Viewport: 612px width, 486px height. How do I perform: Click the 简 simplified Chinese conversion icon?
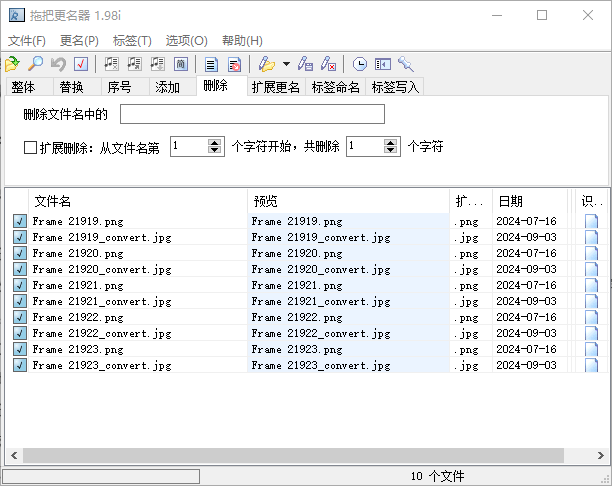coord(181,64)
